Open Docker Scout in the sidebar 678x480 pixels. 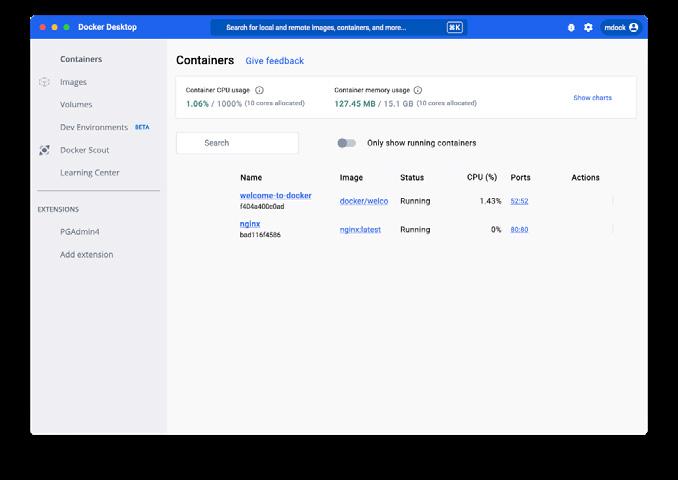pyautogui.click(x=84, y=150)
